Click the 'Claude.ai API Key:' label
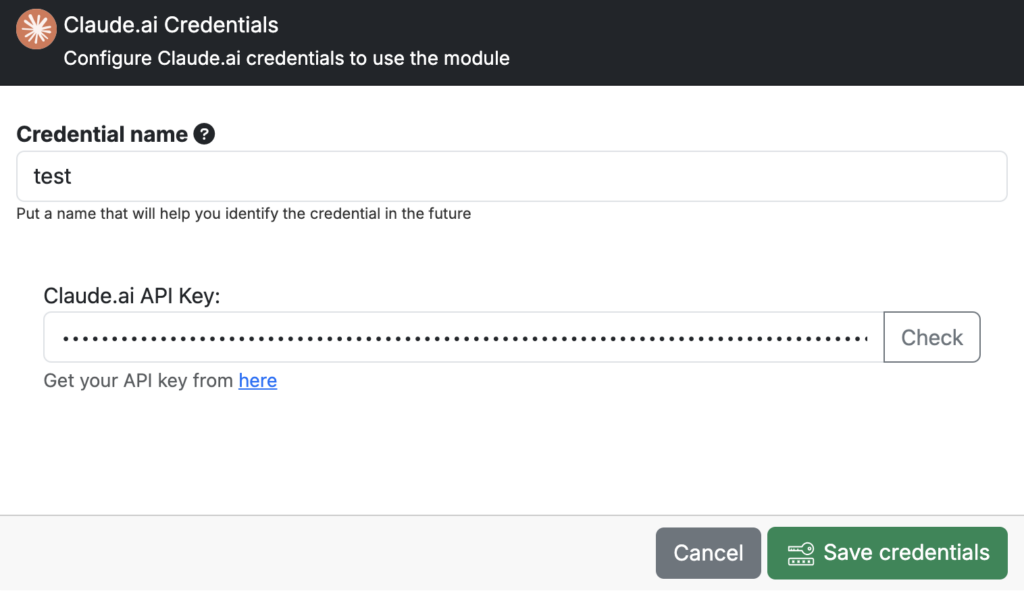 tap(132, 296)
